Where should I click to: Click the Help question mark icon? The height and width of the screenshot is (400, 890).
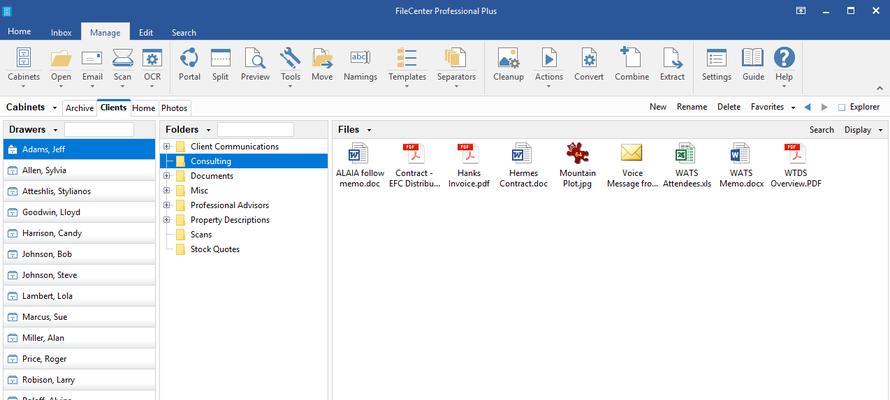[x=784, y=58]
